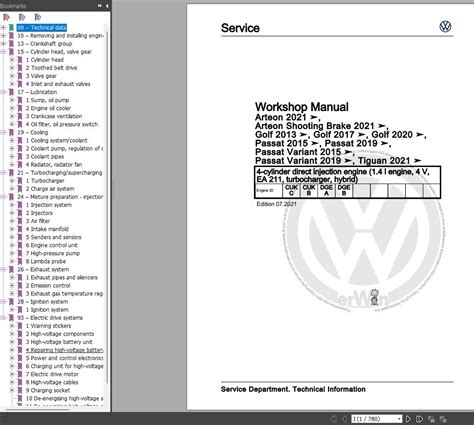Screen dimensions: 474x425
Task: Click the Bookmarks panel vertical scrollbar
Action: pyautogui.click(x=107, y=207)
